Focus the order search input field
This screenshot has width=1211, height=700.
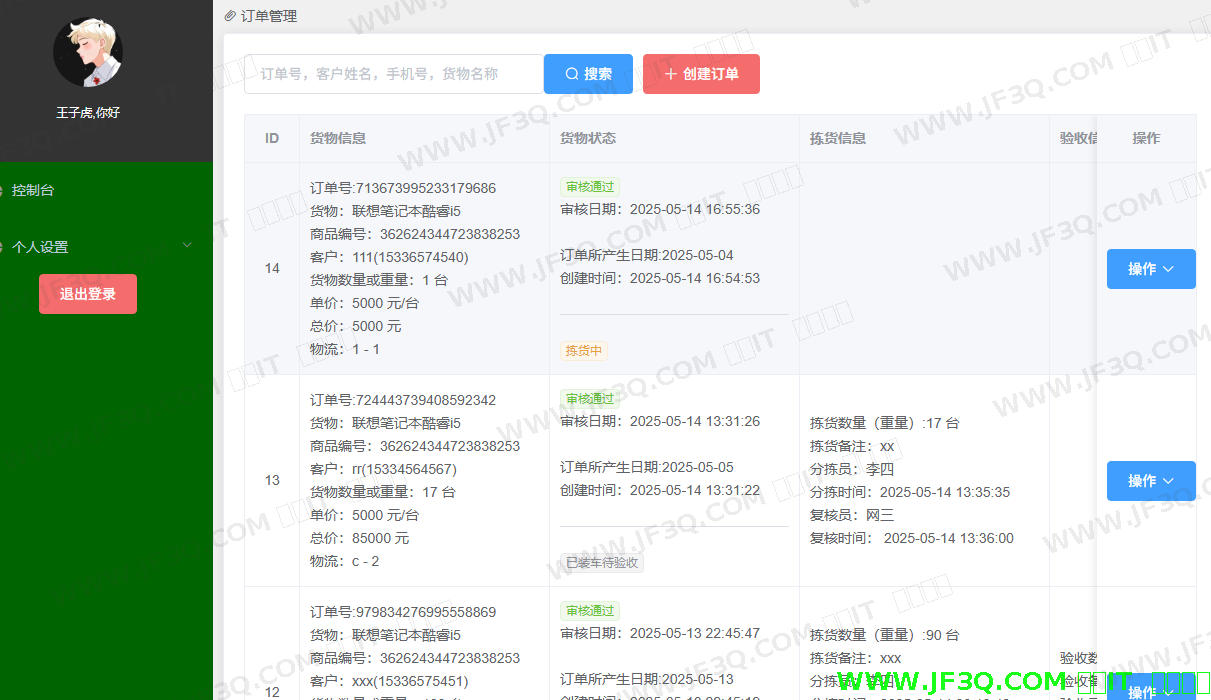click(x=393, y=74)
